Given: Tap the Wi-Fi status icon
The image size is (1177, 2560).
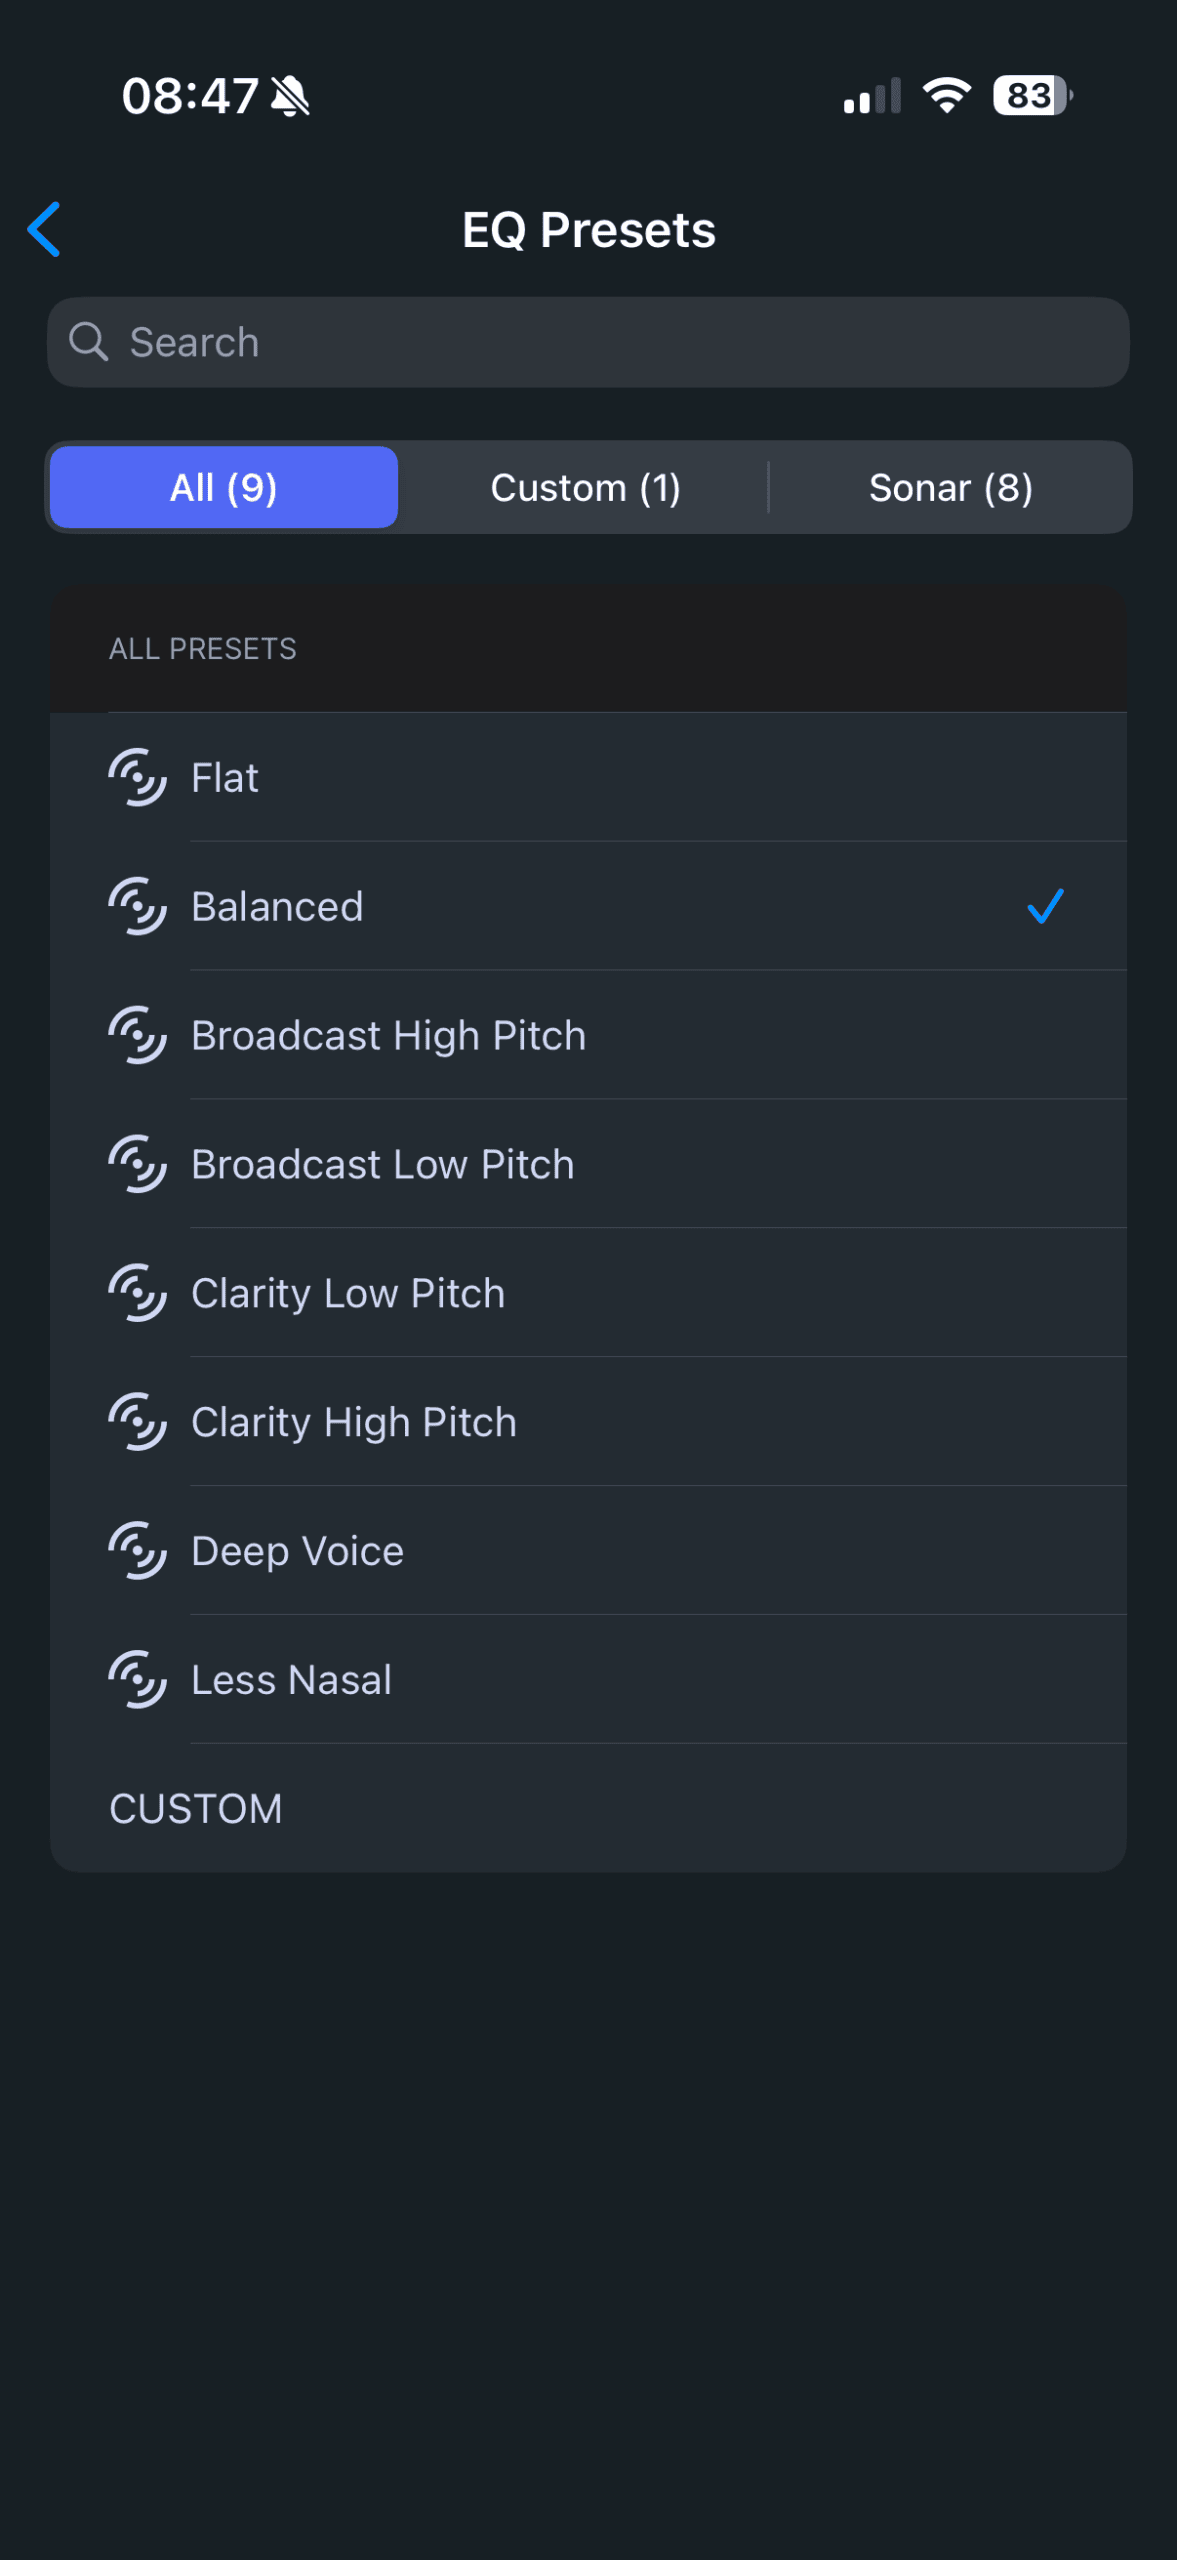Looking at the screenshot, I should pyautogui.click(x=946, y=96).
